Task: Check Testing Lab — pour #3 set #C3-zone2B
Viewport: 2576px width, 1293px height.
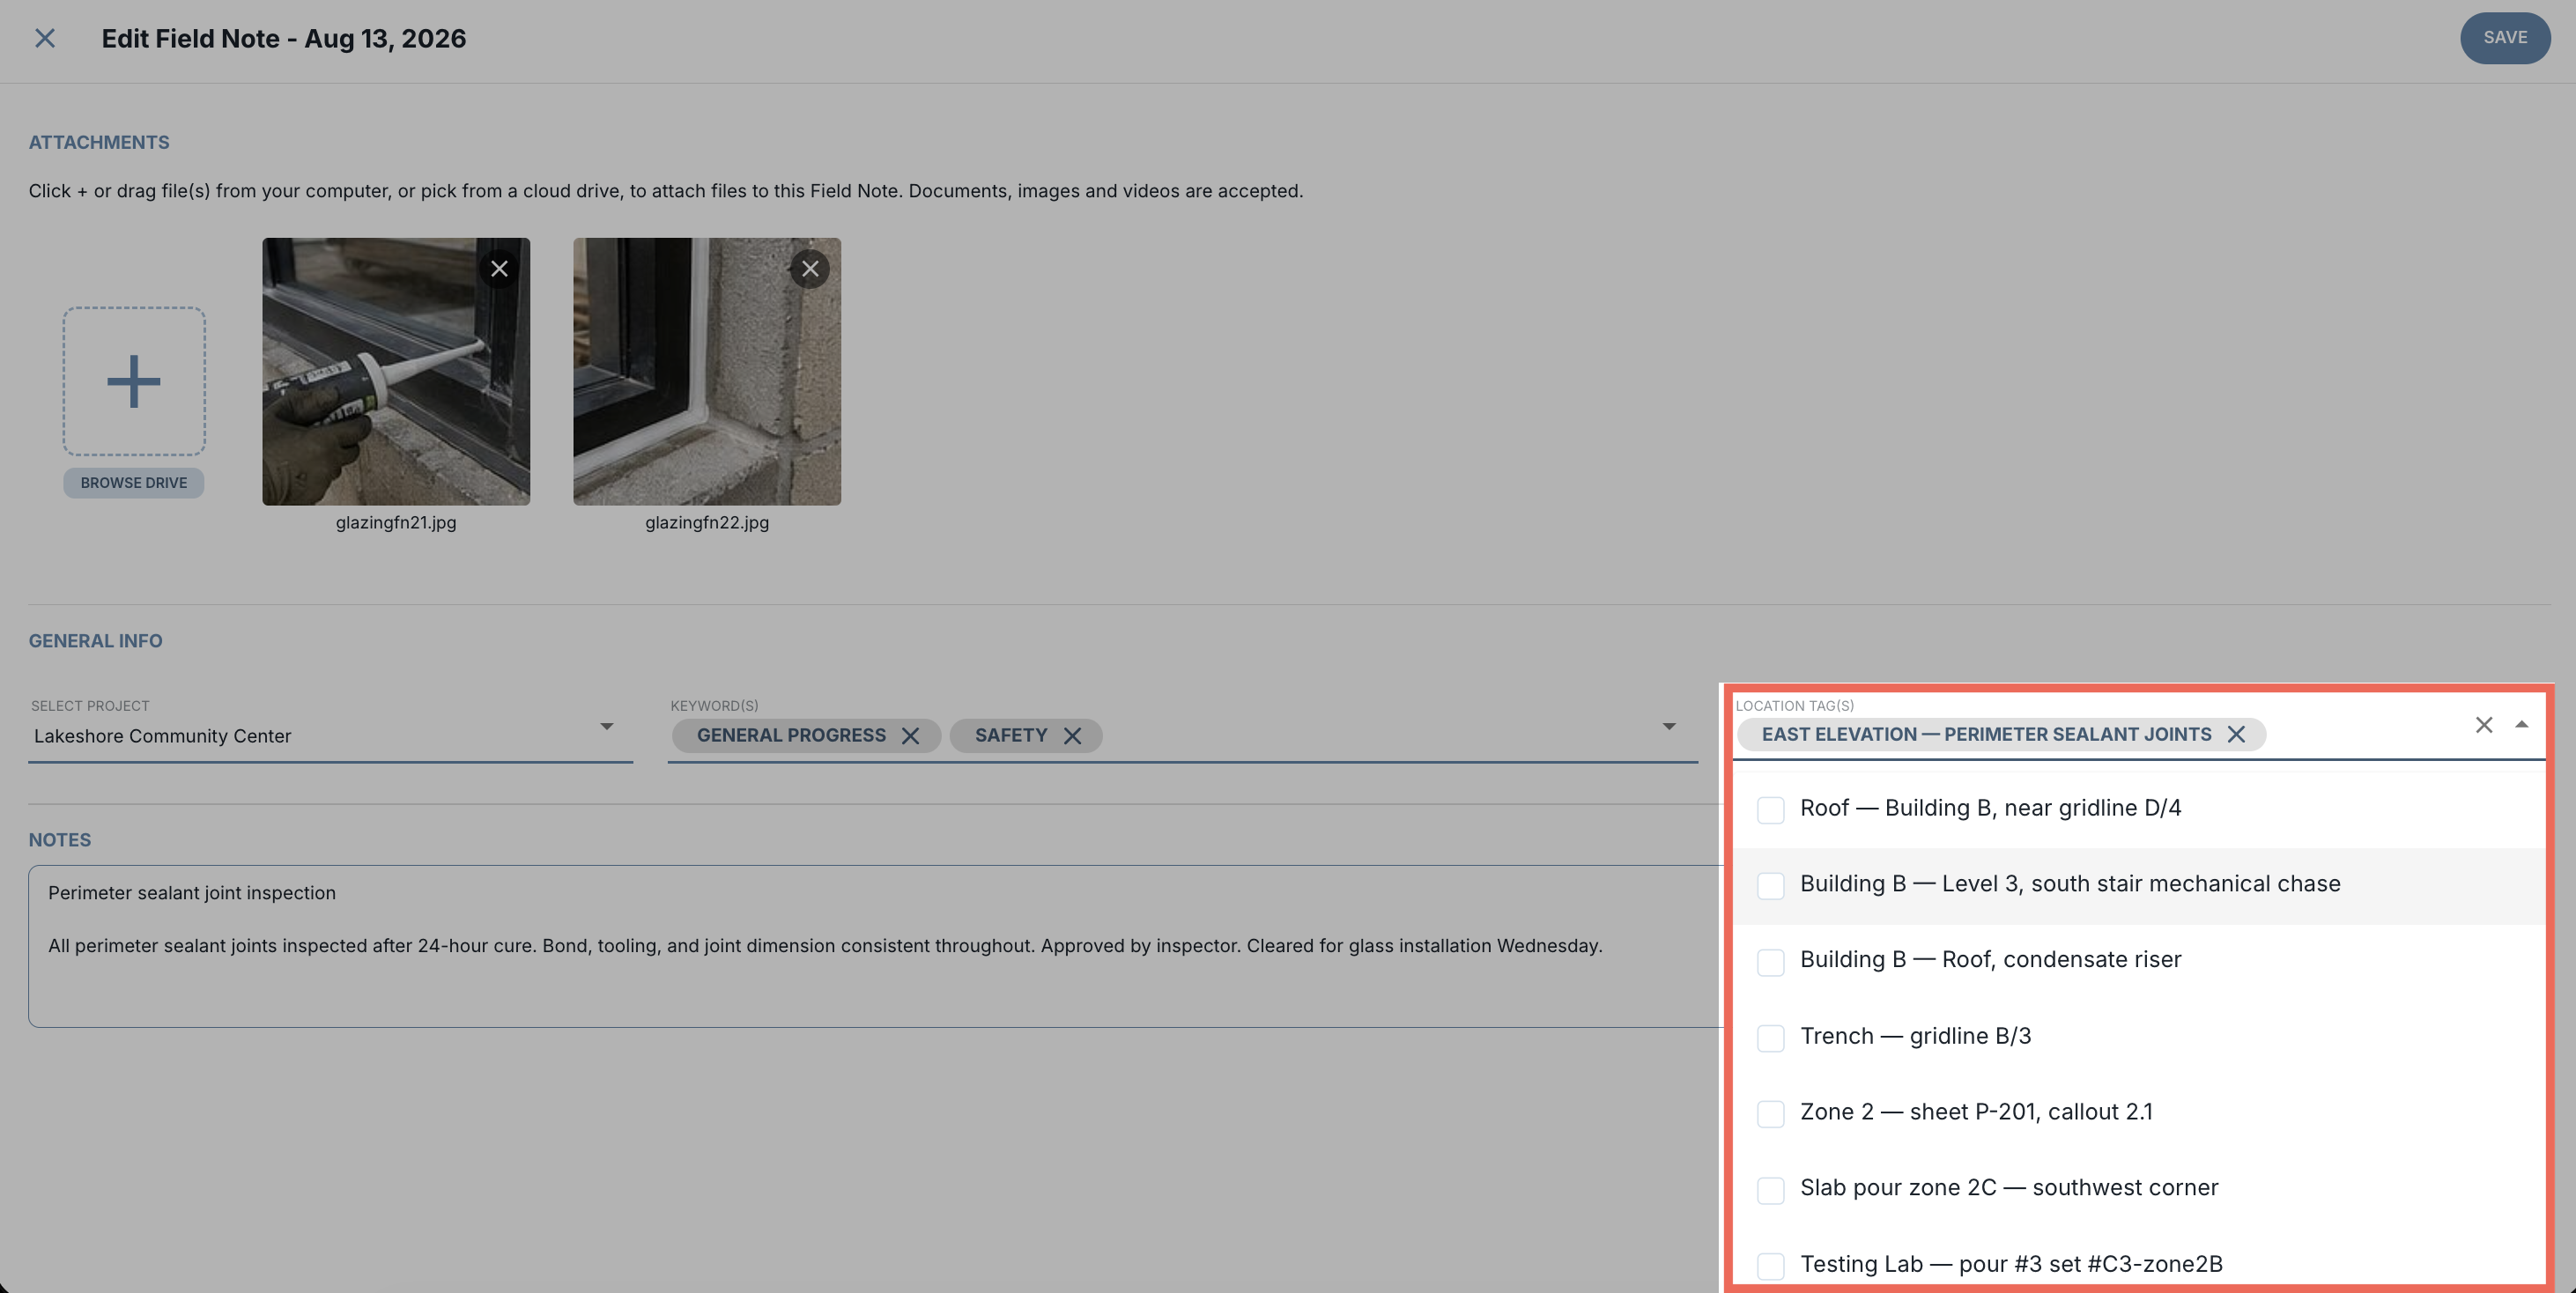Action: [x=1771, y=1265]
